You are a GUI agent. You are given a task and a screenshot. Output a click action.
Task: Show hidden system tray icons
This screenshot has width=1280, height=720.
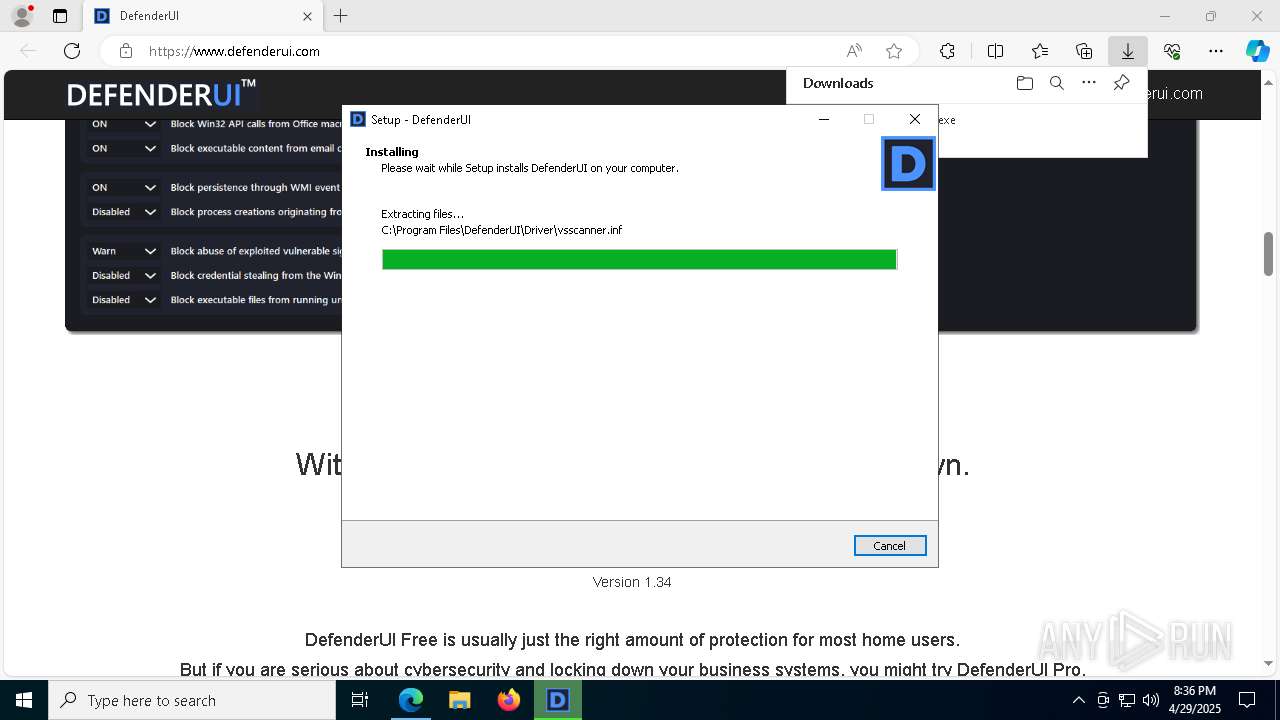click(x=1078, y=700)
